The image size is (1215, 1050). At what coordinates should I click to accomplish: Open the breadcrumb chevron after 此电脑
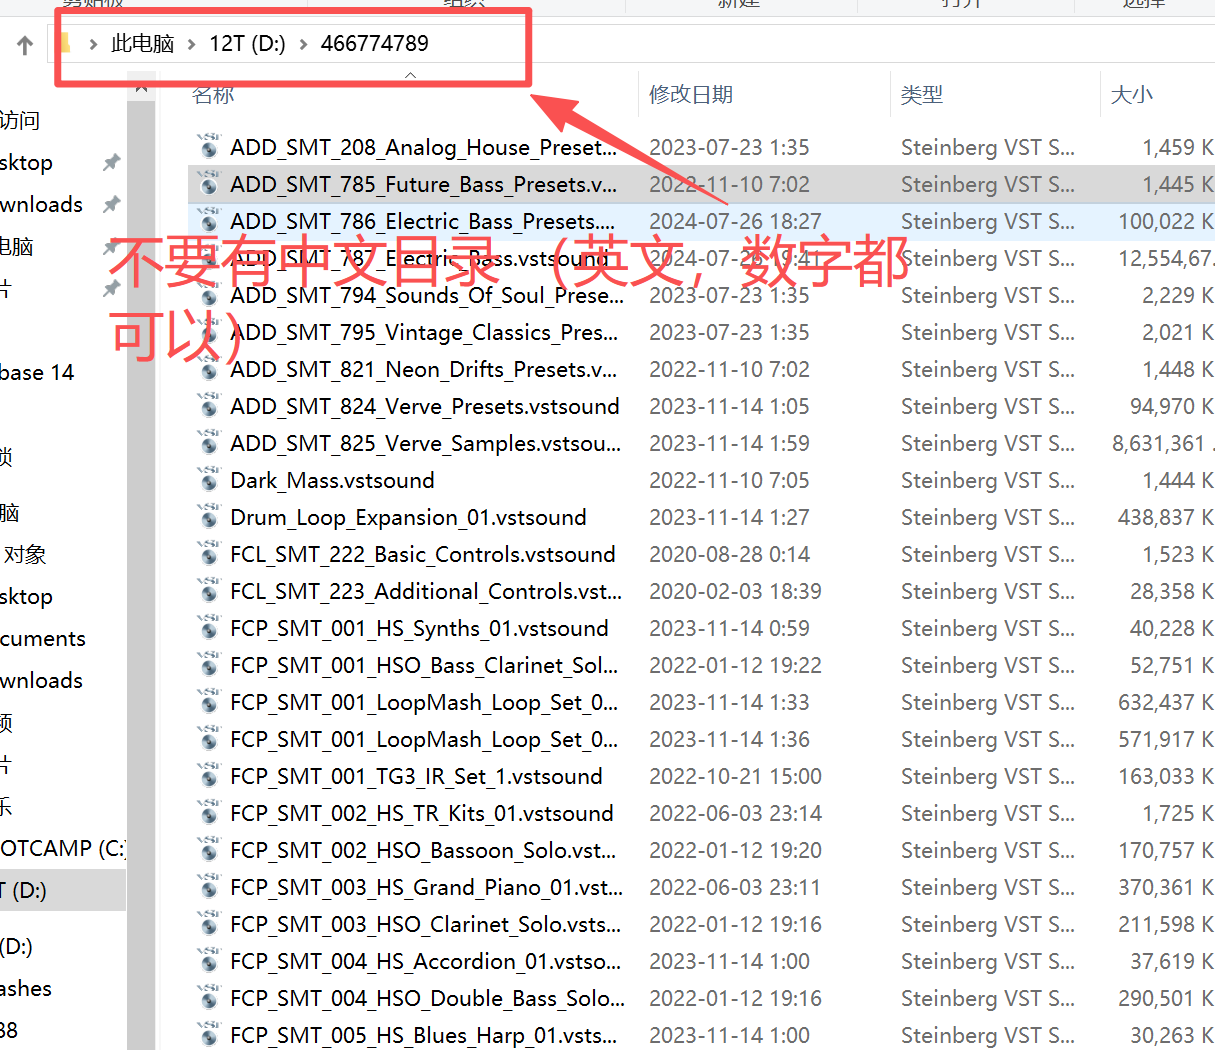pyautogui.click(x=191, y=44)
